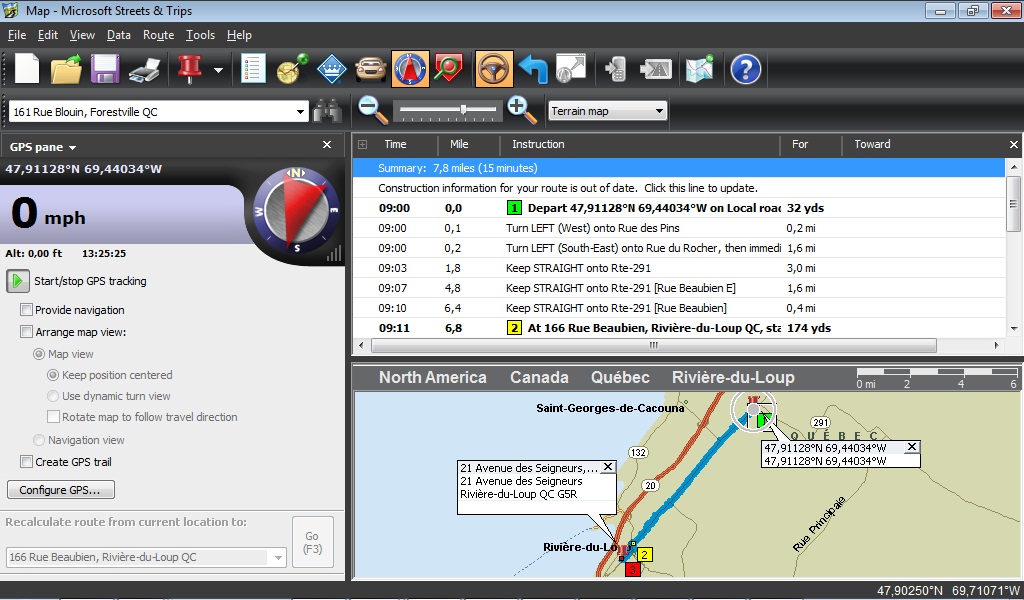1024x600 pixels.
Task: Open the View menu
Action: [x=82, y=35]
